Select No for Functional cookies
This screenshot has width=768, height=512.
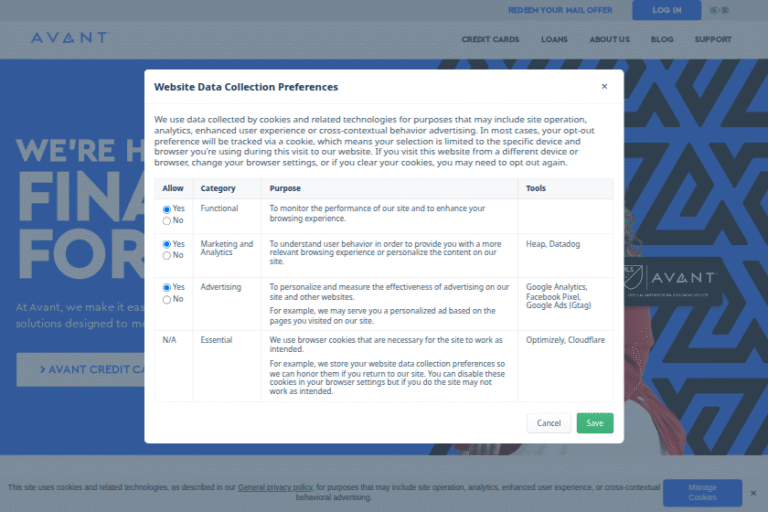[x=167, y=220]
